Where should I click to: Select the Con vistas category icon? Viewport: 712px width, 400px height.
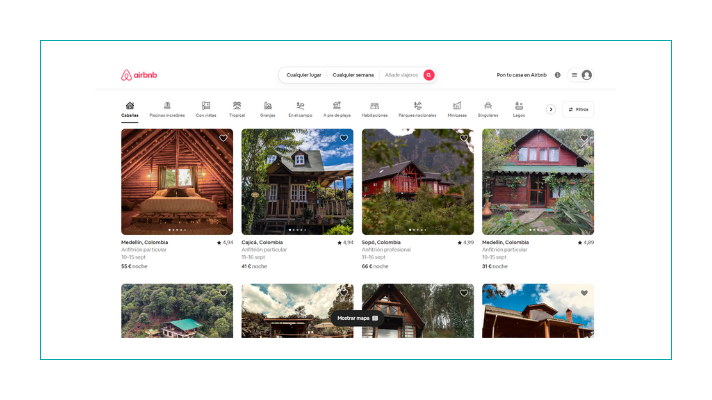206,105
